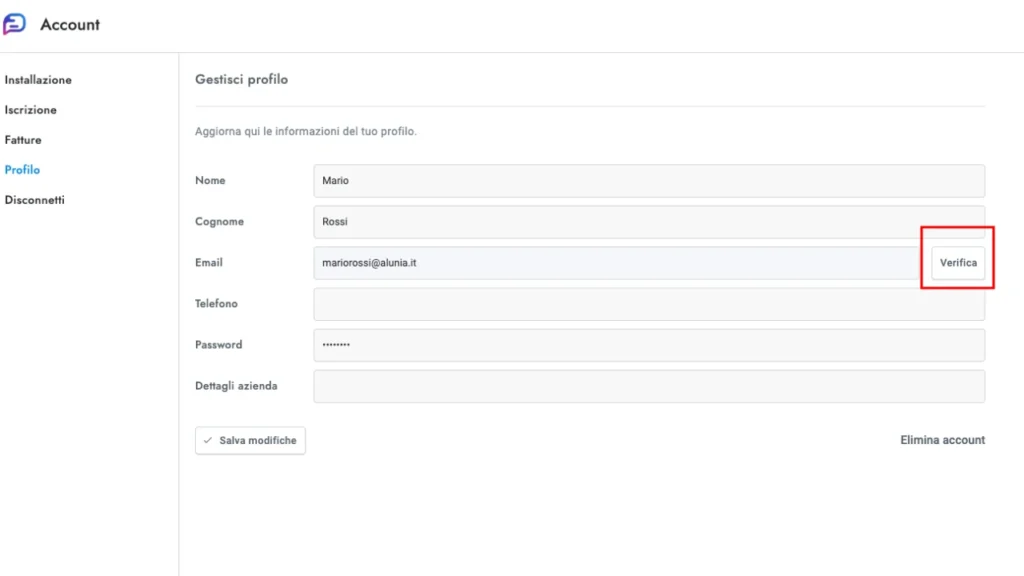Click the Telefono field label
1024x576 pixels.
(216, 304)
